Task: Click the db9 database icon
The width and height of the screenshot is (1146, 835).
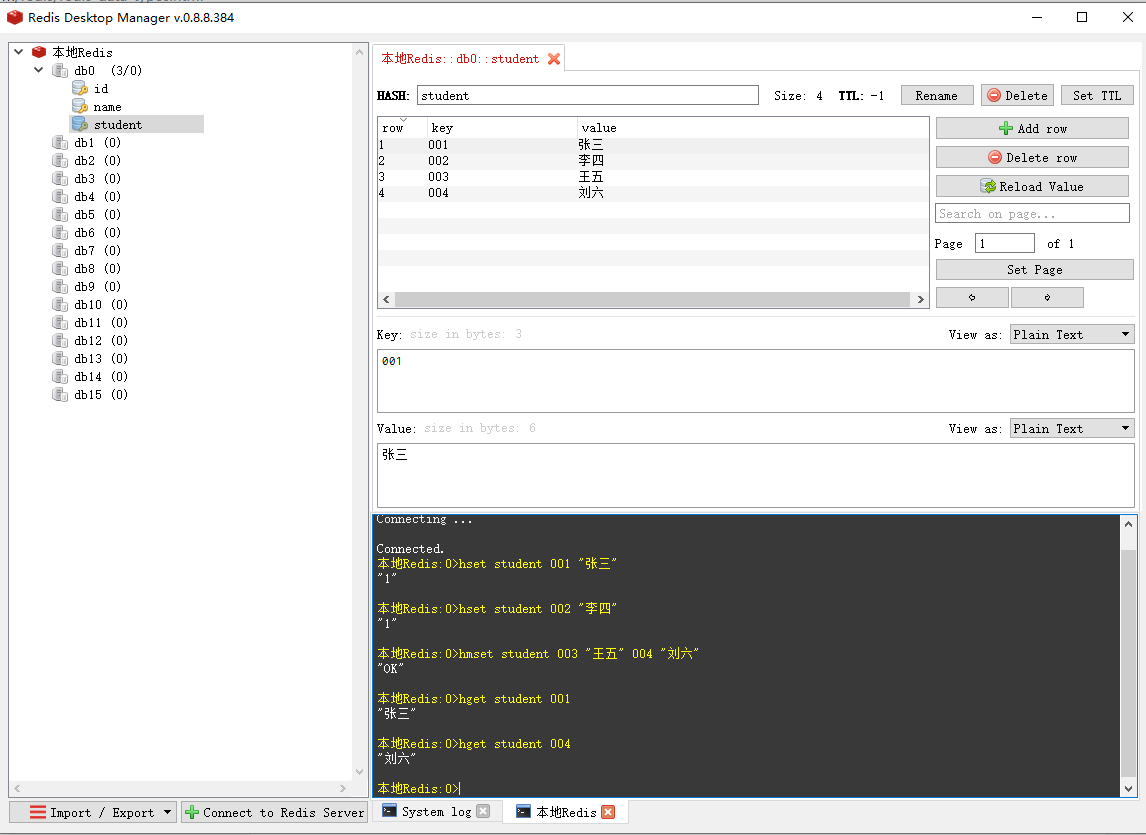Action: (x=60, y=287)
